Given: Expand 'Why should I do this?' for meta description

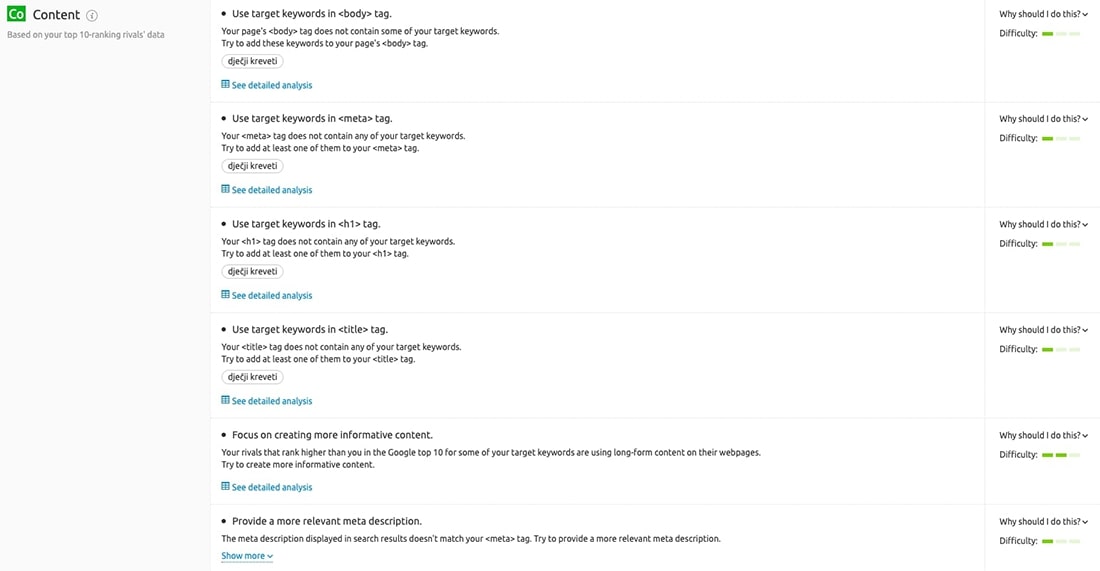Looking at the screenshot, I should pos(1043,522).
